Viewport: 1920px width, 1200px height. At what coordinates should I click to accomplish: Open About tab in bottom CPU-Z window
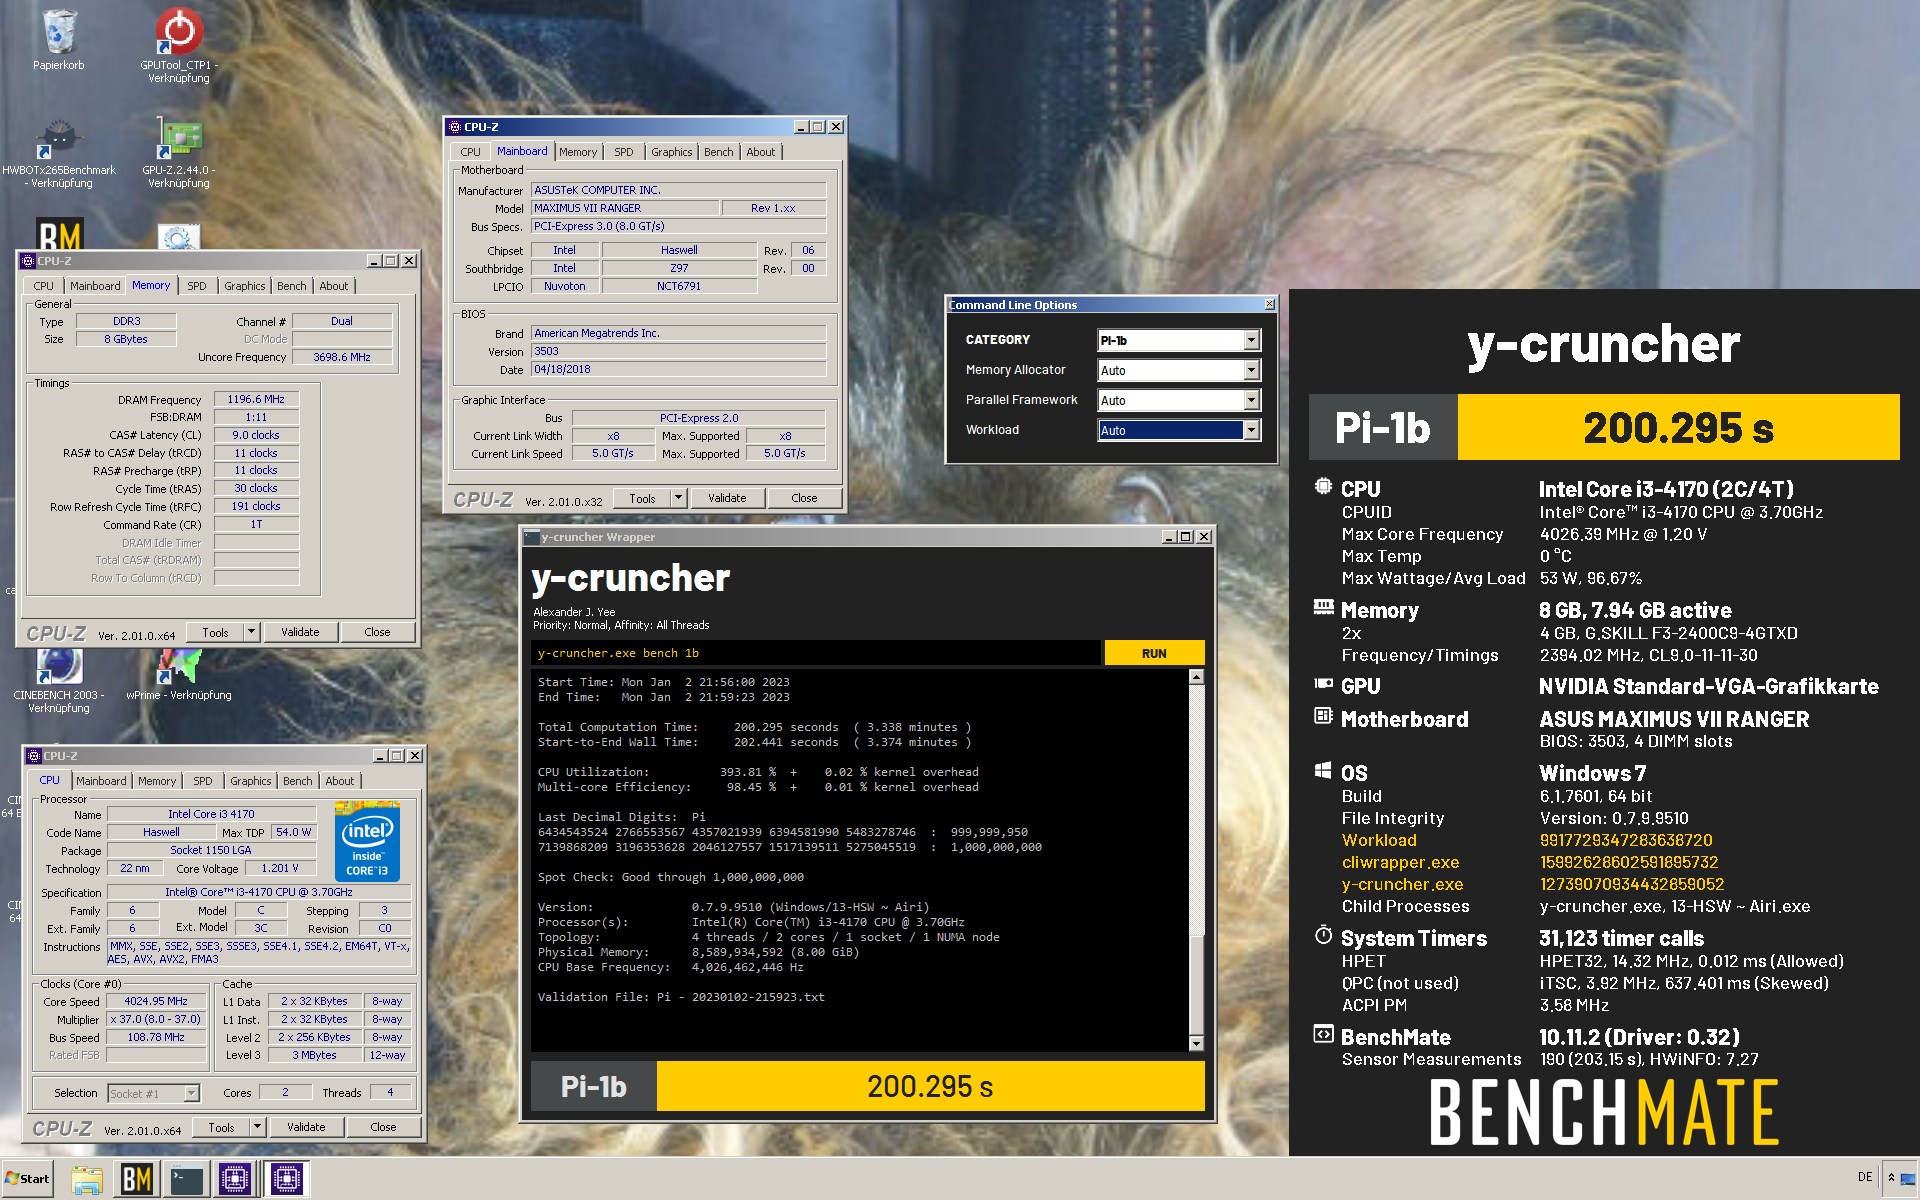click(340, 781)
